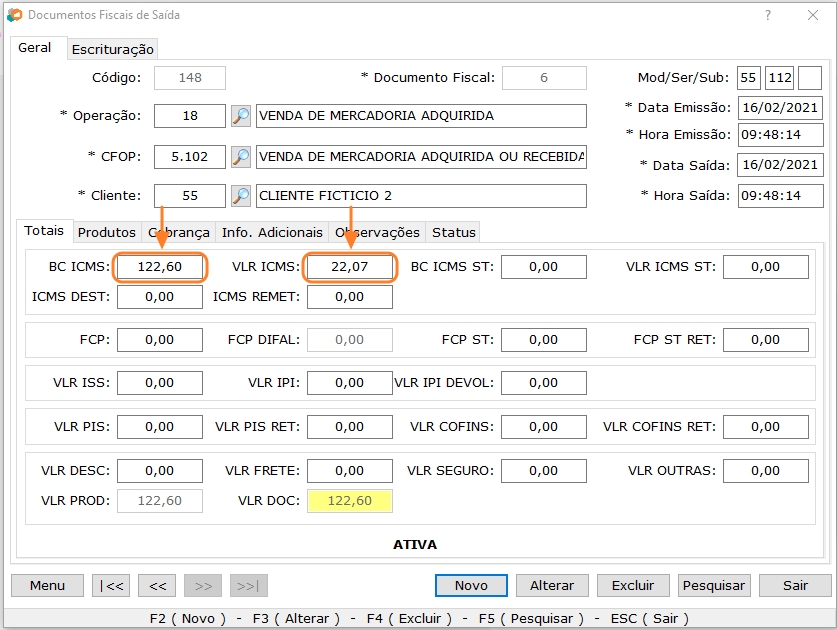Click the Alterar button
The image size is (837, 630).
pyautogui.click(x=552, y=586)
